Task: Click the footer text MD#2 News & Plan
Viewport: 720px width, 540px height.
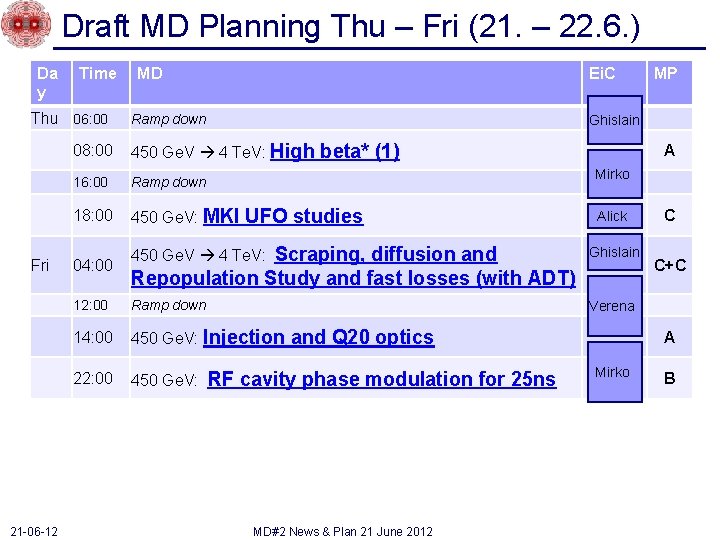Action: pos(343,531)
